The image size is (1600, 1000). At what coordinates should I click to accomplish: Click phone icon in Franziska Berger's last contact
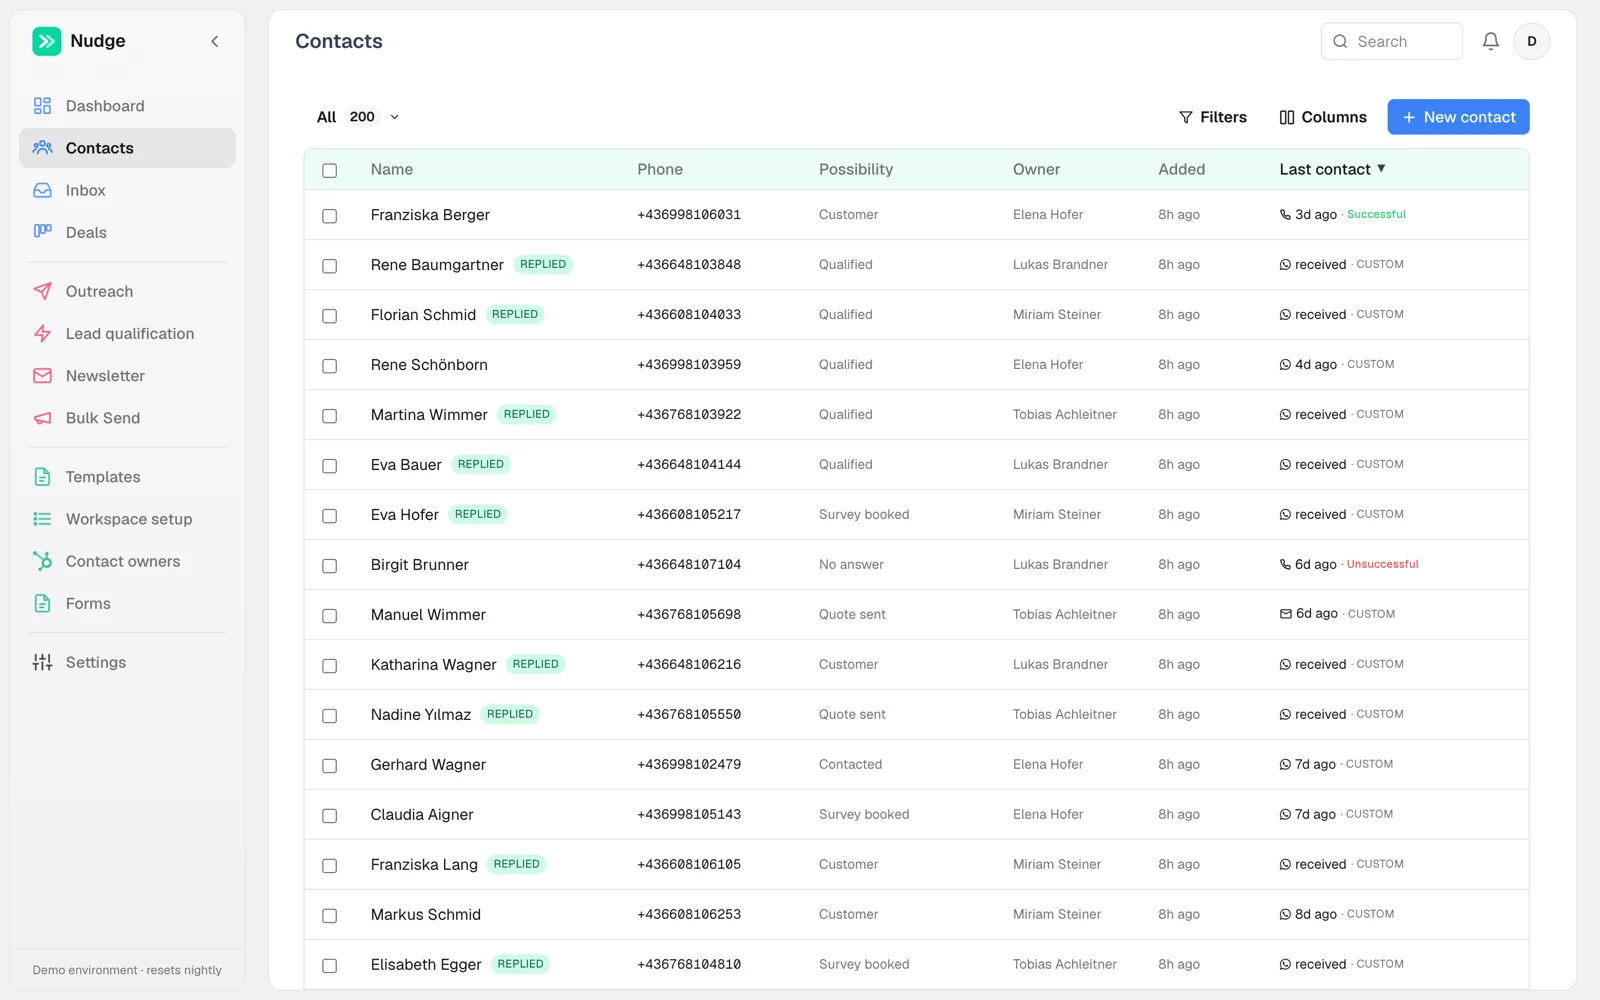(1285, 214)
